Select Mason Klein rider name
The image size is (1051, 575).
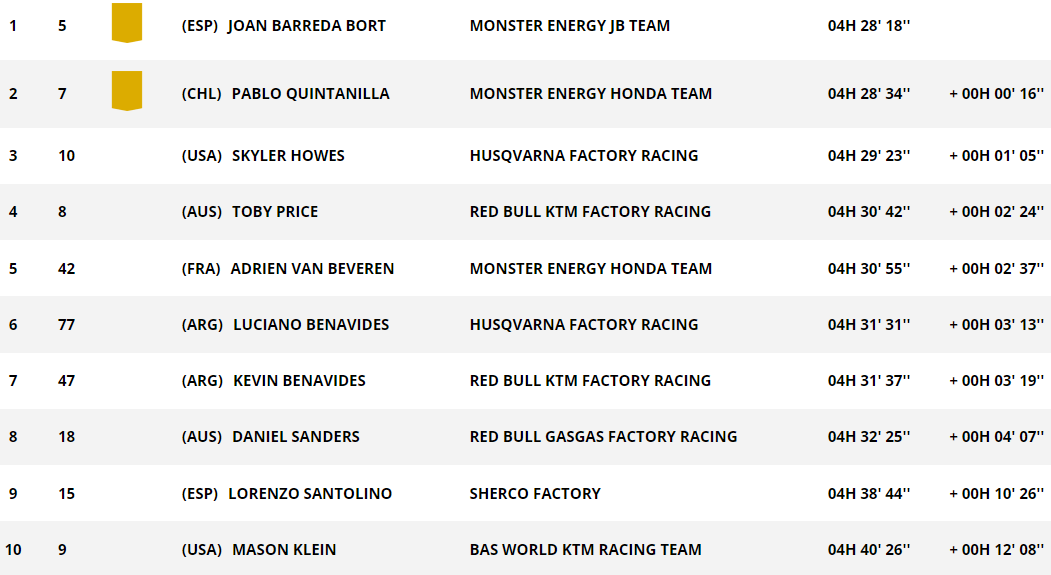click(284, 550)
